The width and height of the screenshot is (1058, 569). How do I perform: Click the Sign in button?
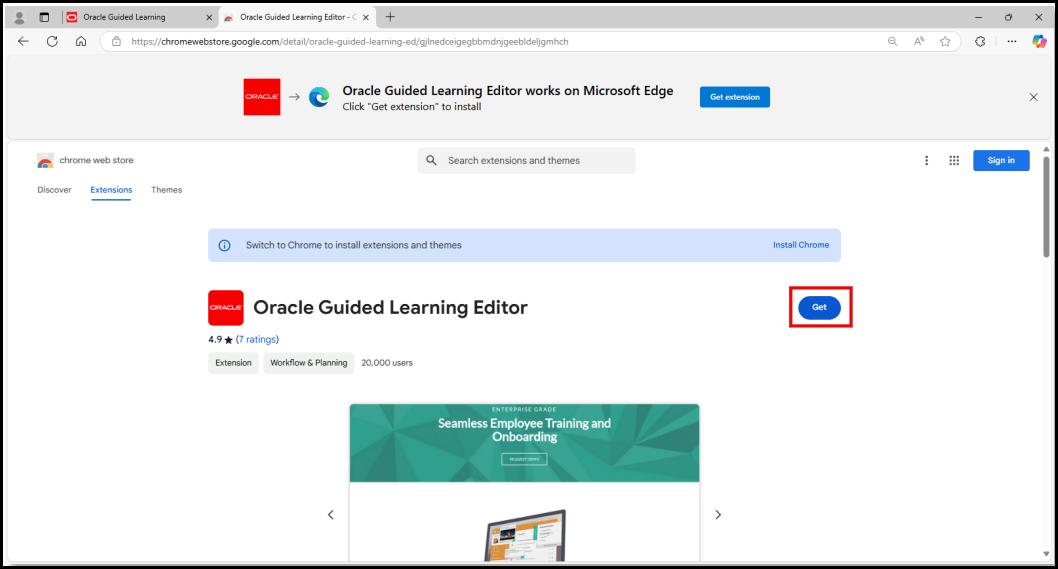[x=1001, y=161]
